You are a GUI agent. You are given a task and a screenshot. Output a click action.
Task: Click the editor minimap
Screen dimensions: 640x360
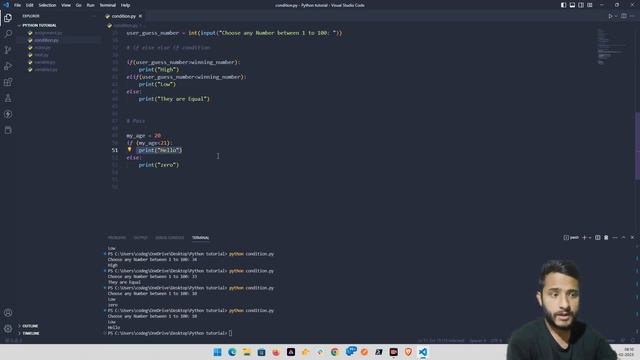pos(612,47)
